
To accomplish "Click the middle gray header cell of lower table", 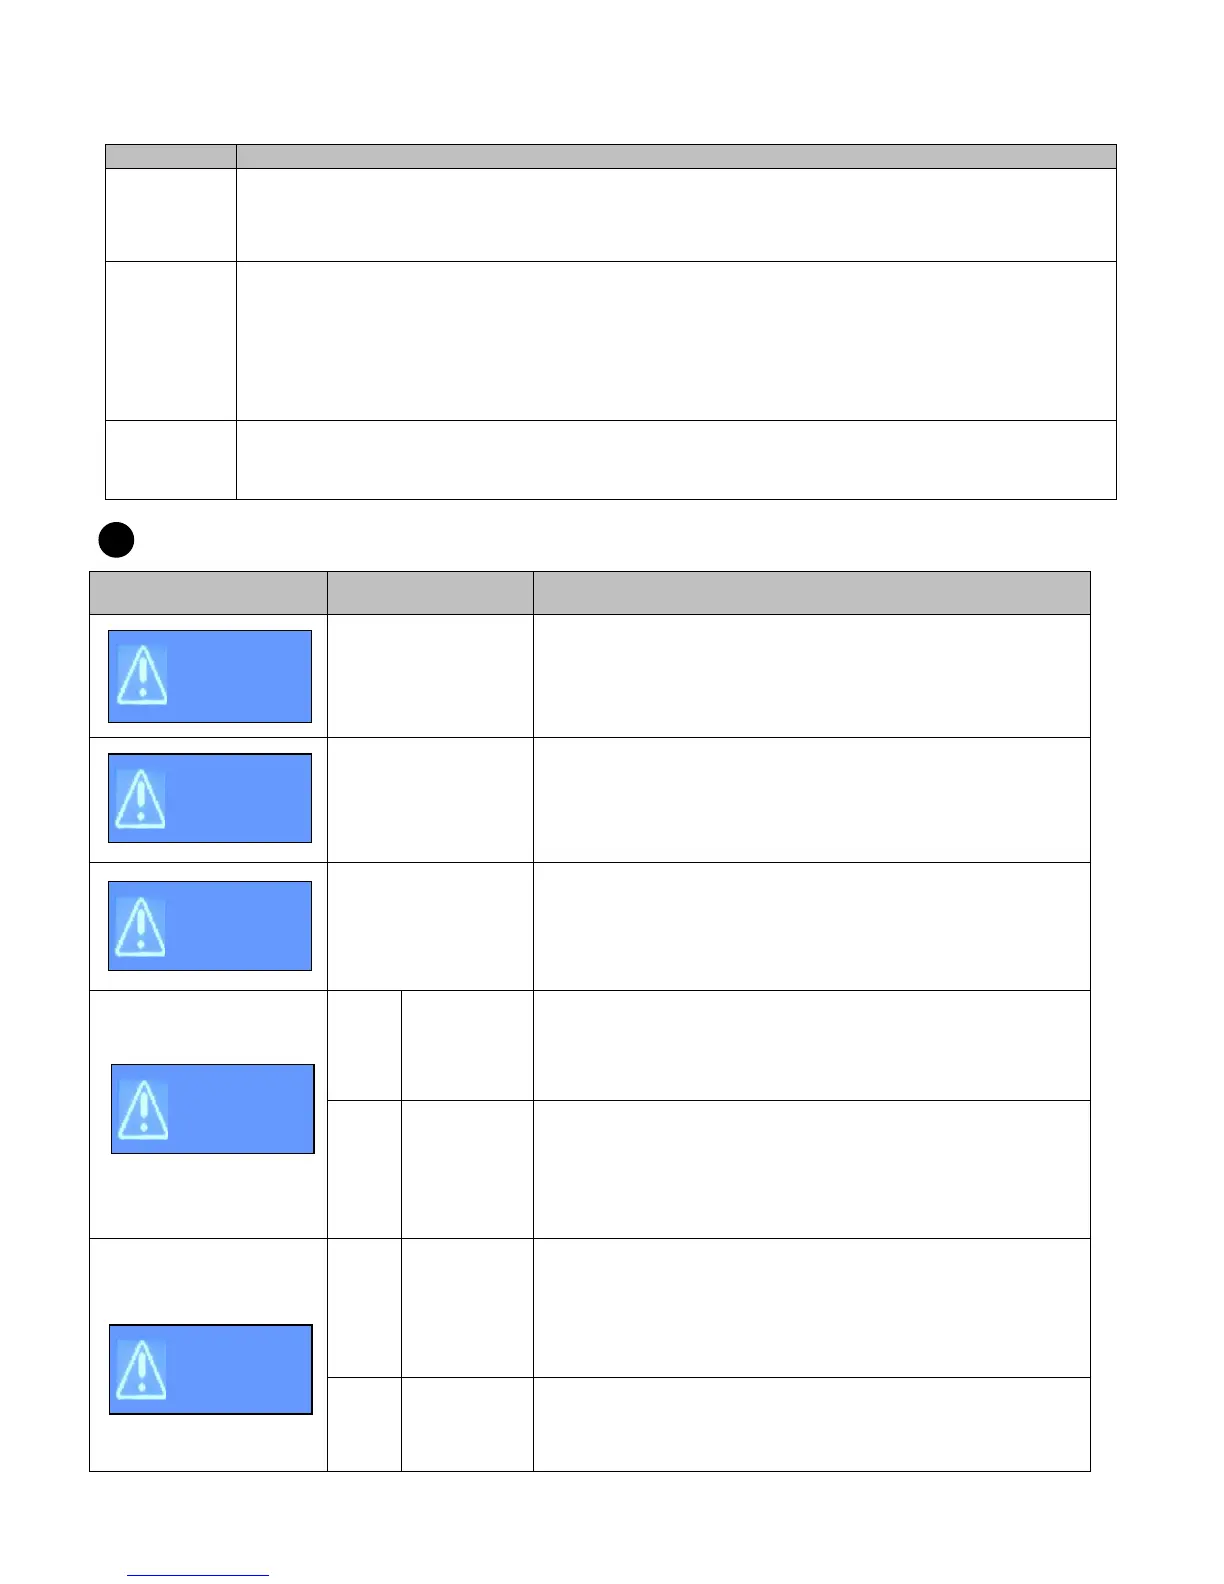I will [430, 592].
